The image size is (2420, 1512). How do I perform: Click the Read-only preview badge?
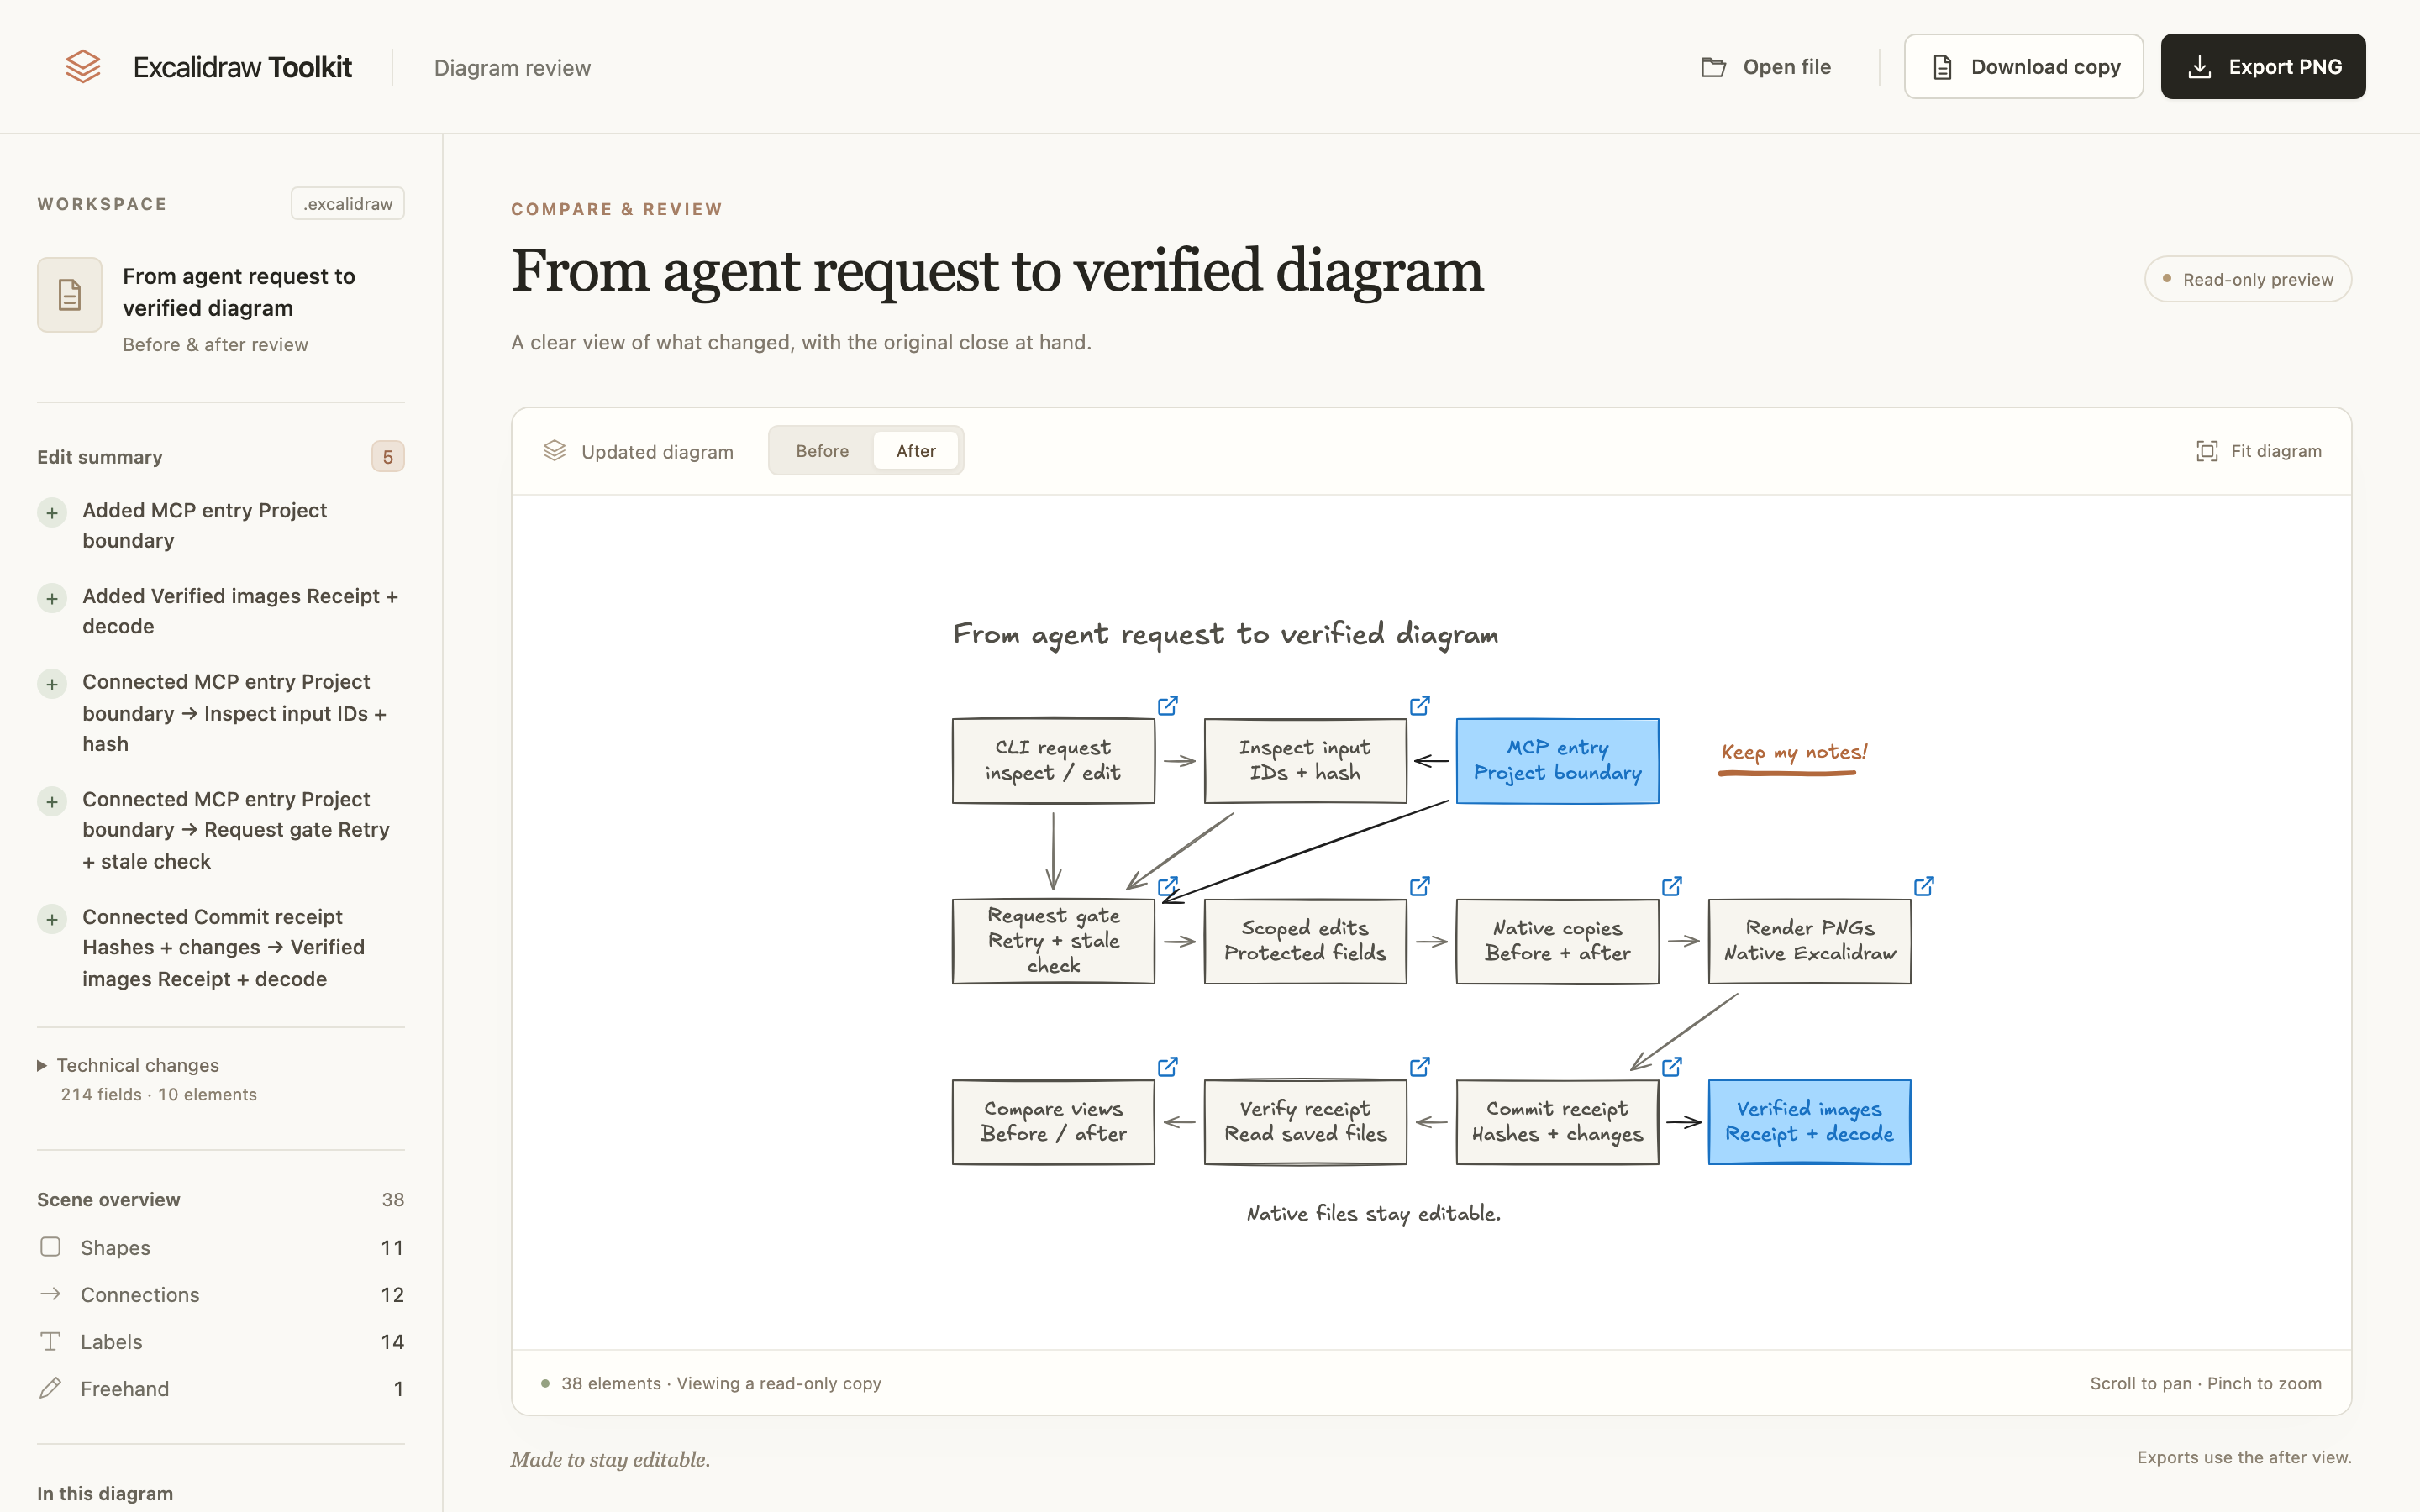[2248, 279]
